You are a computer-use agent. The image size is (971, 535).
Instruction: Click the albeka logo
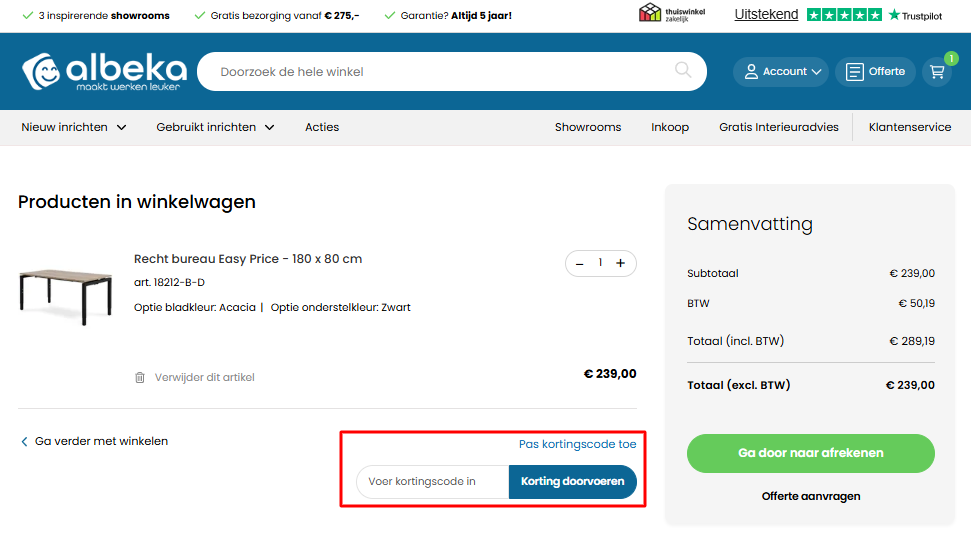click(104, 72)
